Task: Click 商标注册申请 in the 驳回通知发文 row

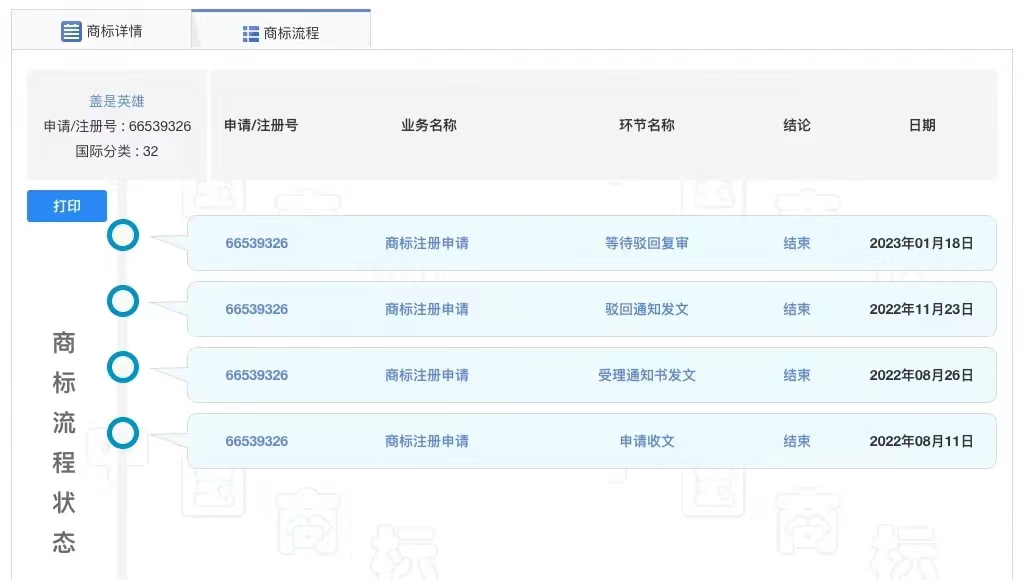Action: pyautogui.click(x=426, y=309)
